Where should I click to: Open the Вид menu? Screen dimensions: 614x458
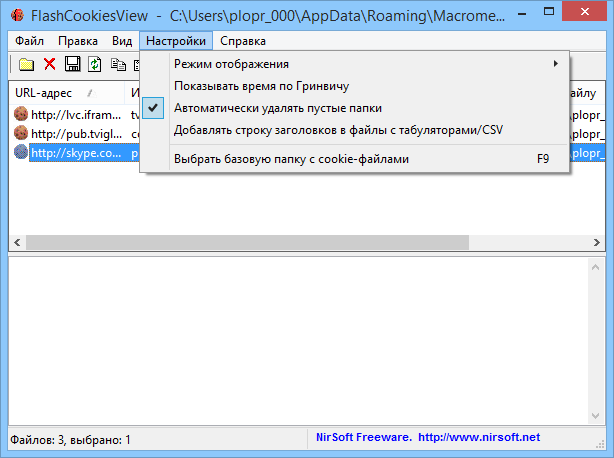(x=122, y=41)
